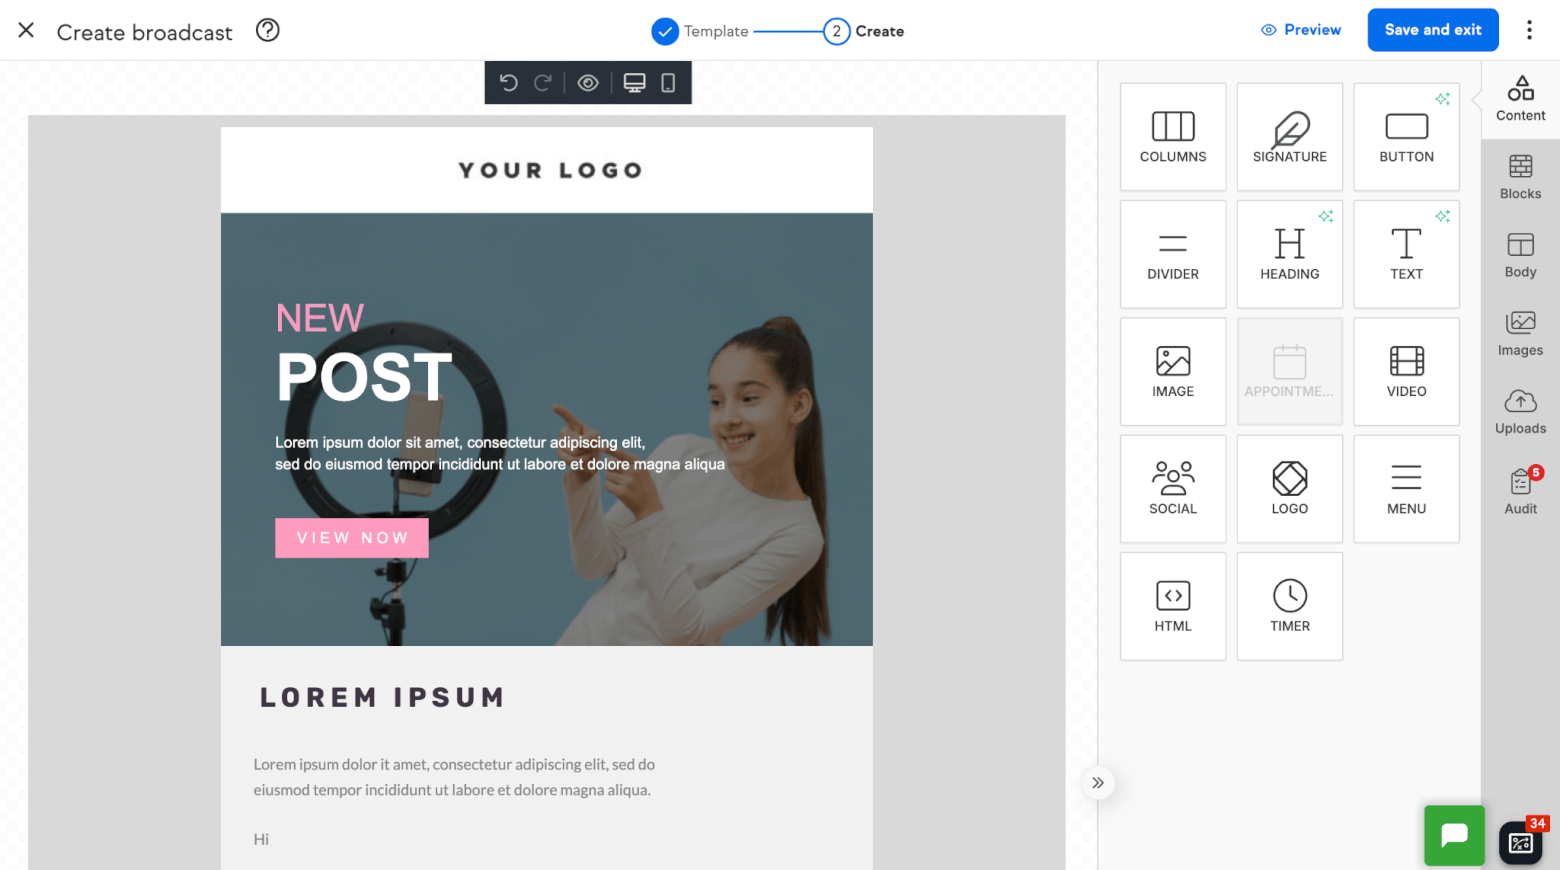Switch to the Images tab

[1520, 334]
